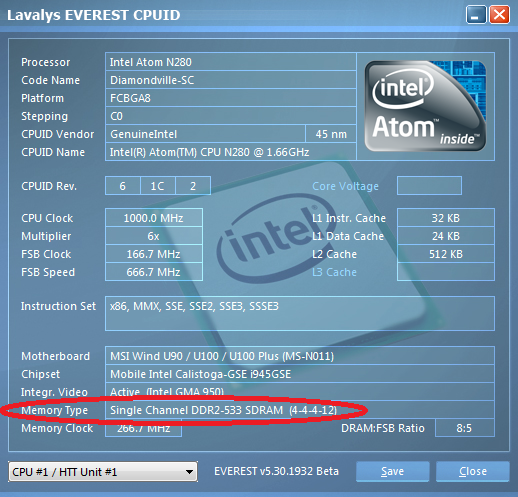Click the Memory Clock value 266.7 MHz

tap(143, 428)
